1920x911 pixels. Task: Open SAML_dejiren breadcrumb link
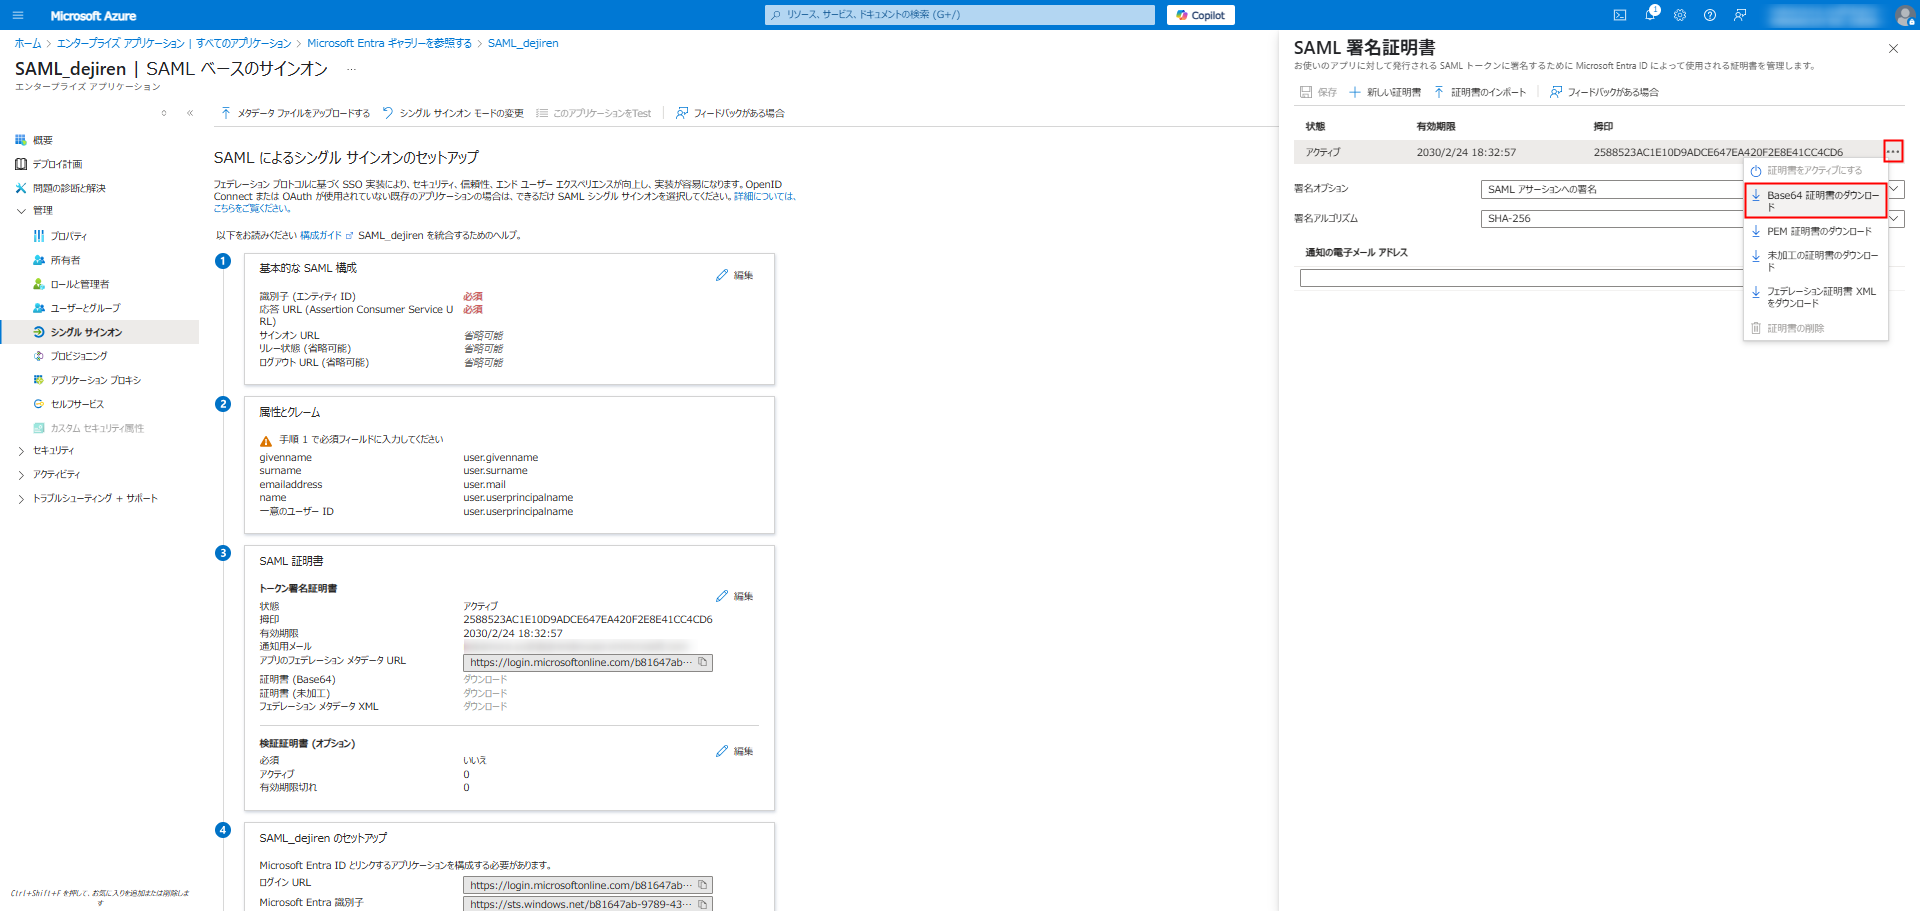523,43
